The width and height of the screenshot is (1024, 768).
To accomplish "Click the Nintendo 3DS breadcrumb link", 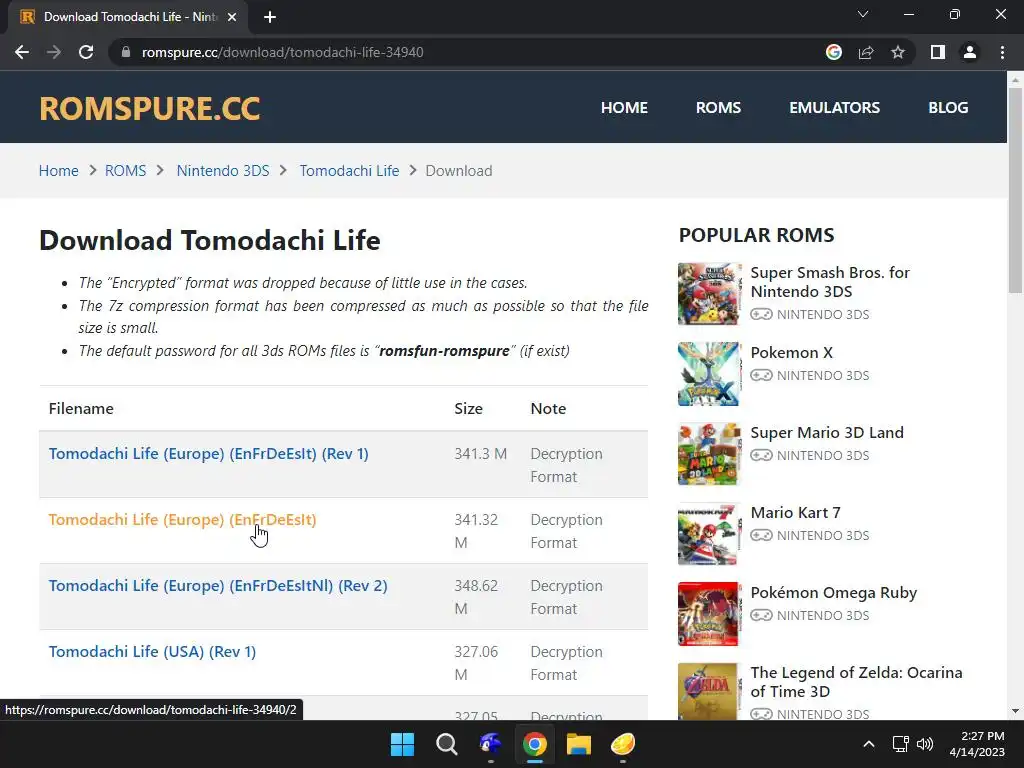I will pyautogui.click(x=223, y=170).
